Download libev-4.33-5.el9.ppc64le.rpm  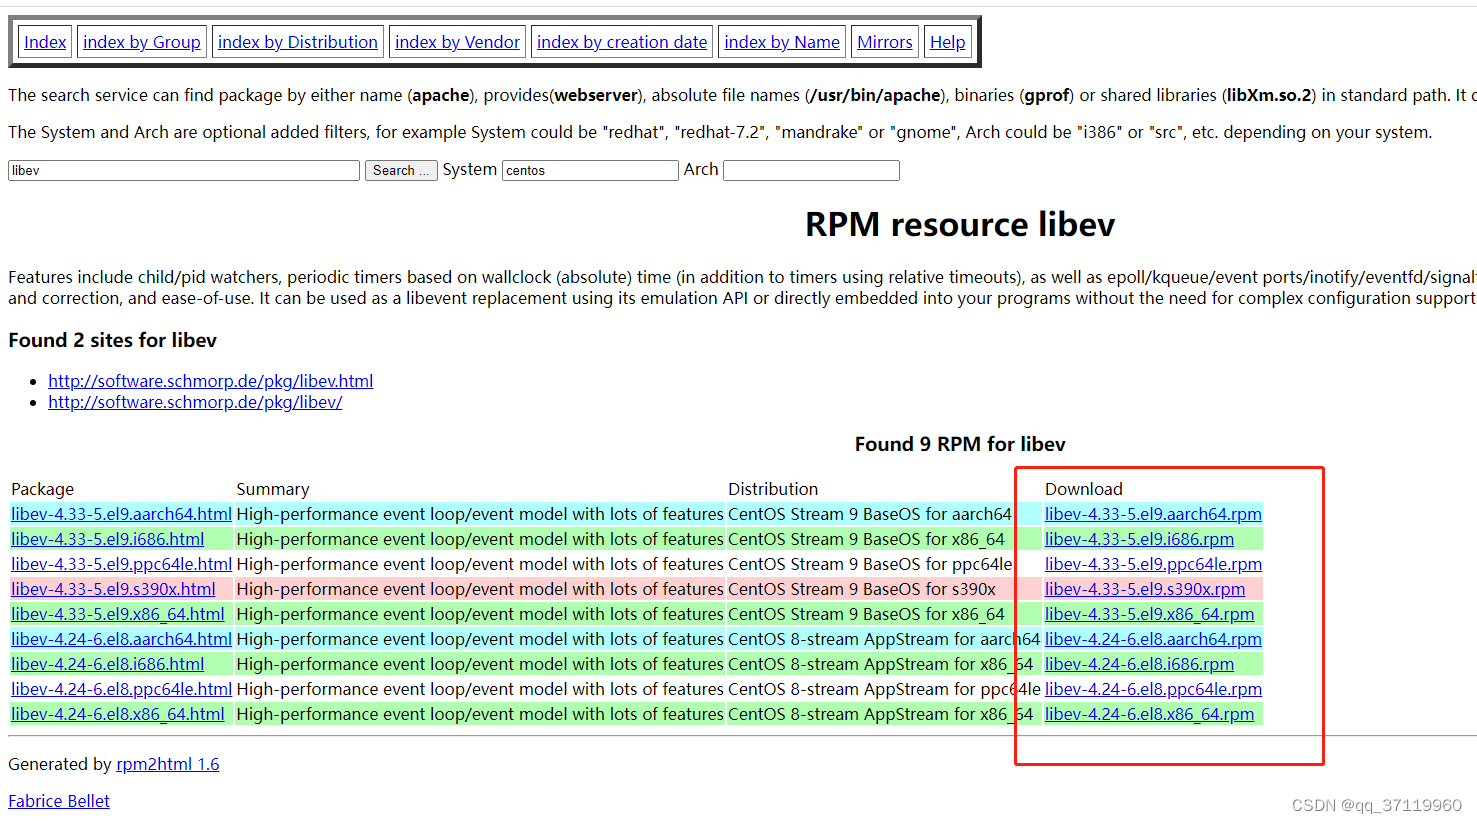point(1153,564)
